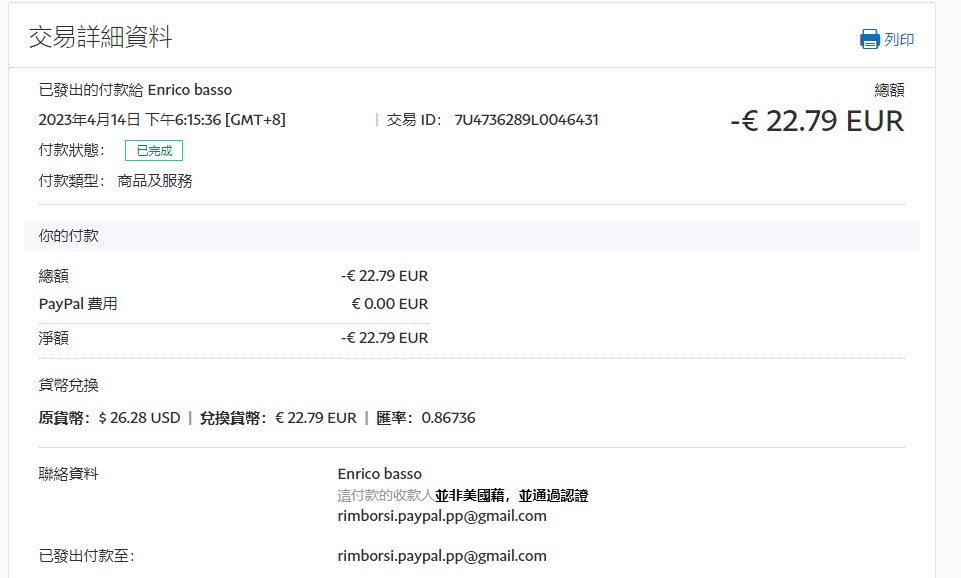Screen dimensions: 961x578
Task: Click the 已完成 status badge
Action: [154, 151]
